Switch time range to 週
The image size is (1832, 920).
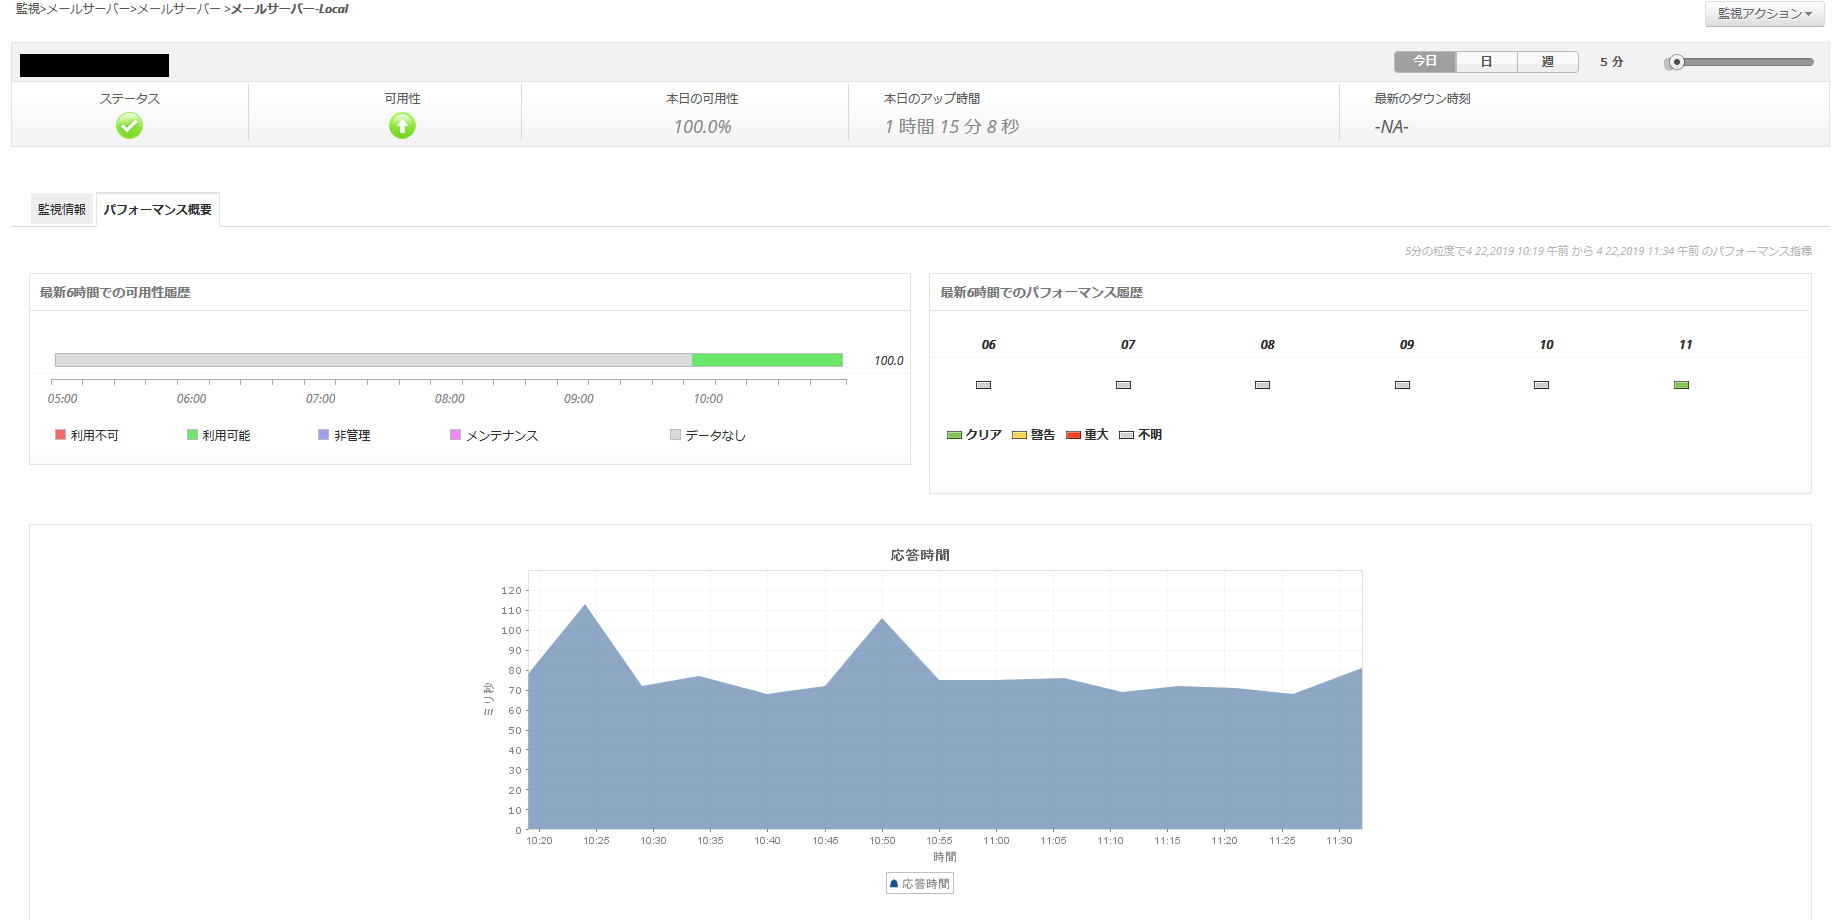(x=1547, y=62)
